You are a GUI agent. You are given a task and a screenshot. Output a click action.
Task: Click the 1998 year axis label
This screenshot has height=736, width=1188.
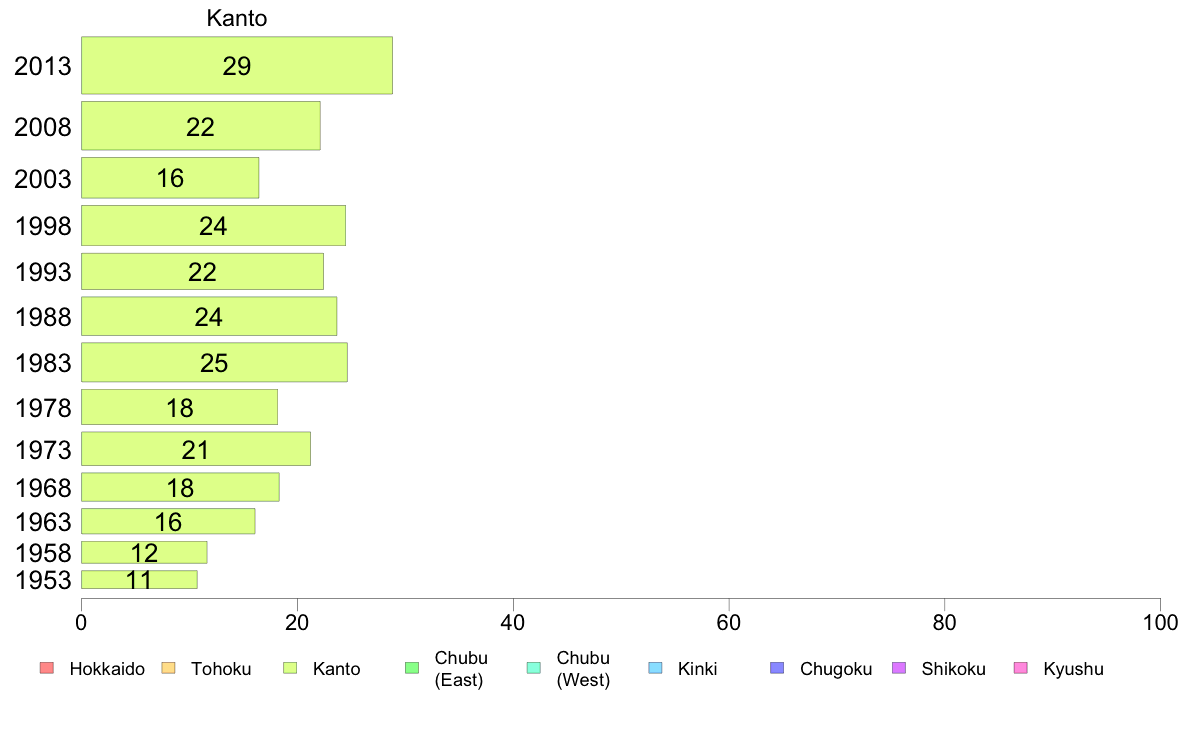pos(43,226)
